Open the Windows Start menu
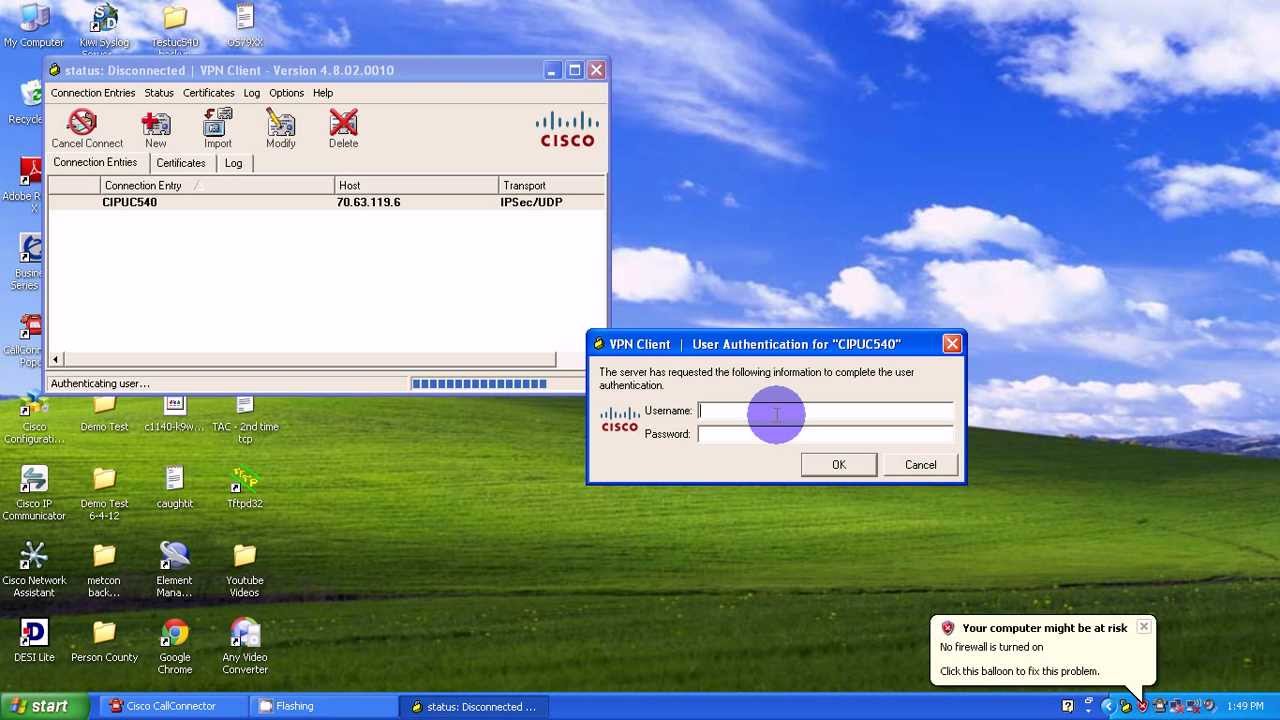1280x720 pixels. click(x=43, y=706)
